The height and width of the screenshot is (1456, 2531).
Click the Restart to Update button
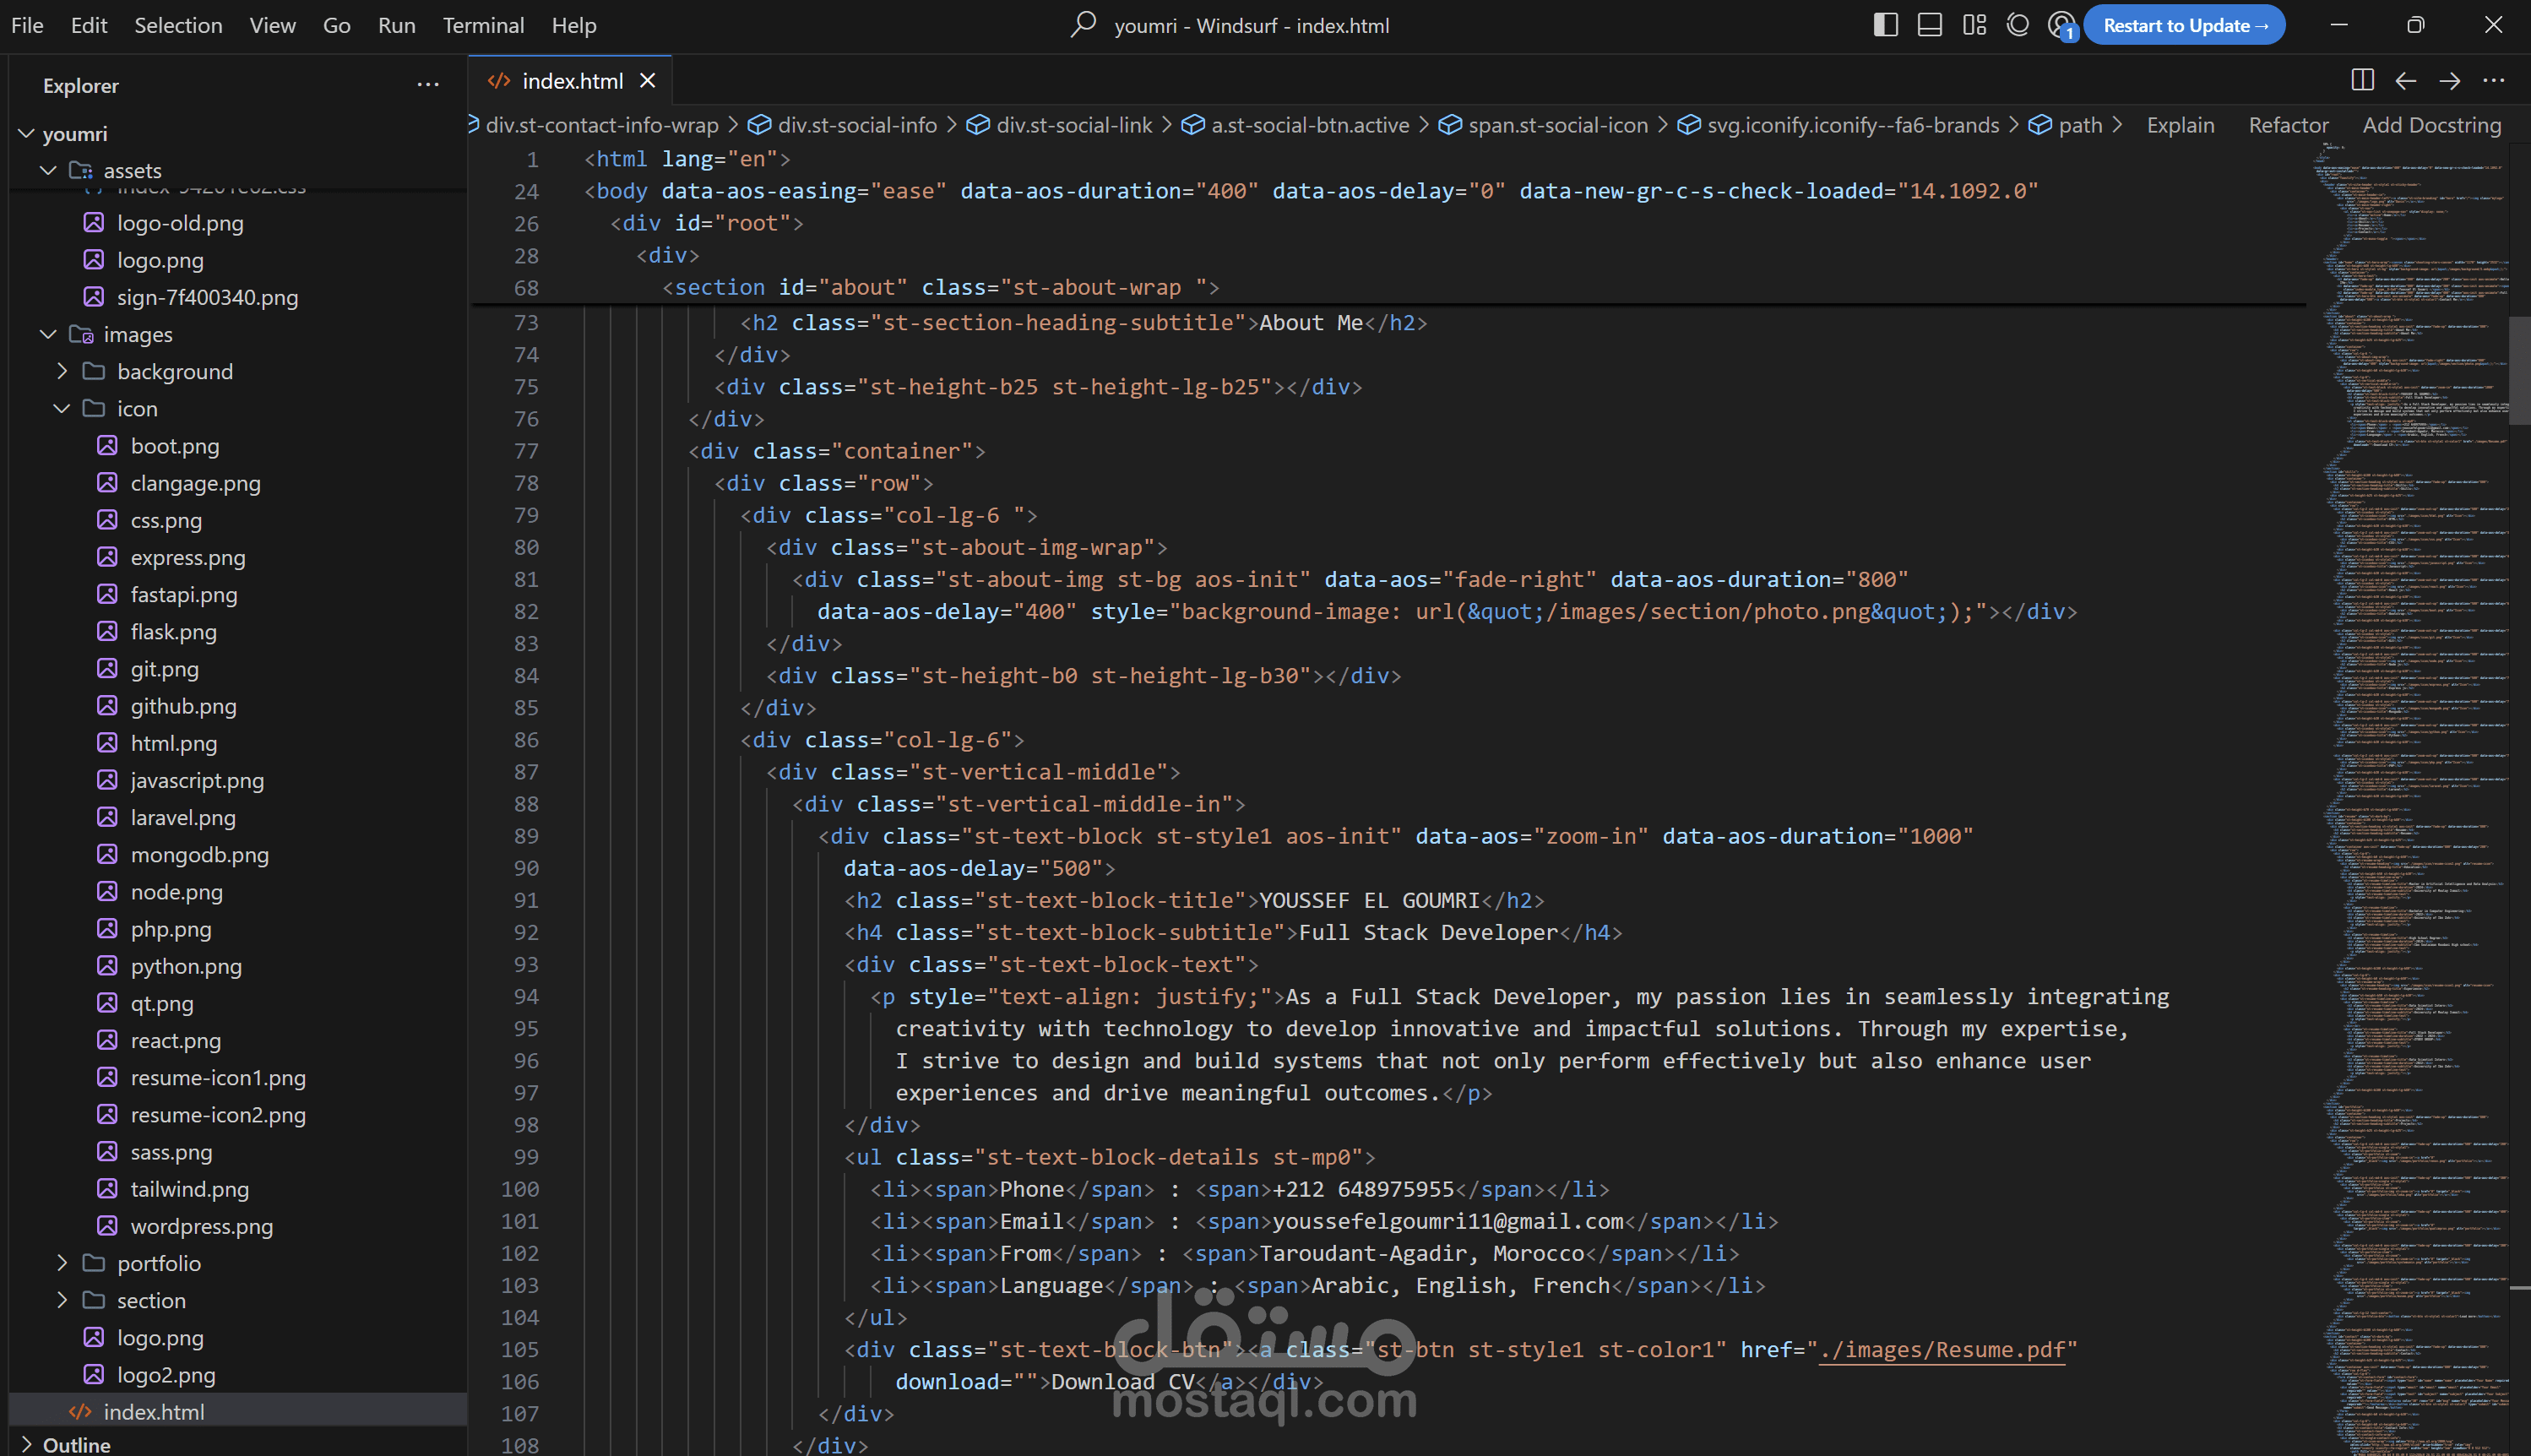click(x=2184, y=25)
